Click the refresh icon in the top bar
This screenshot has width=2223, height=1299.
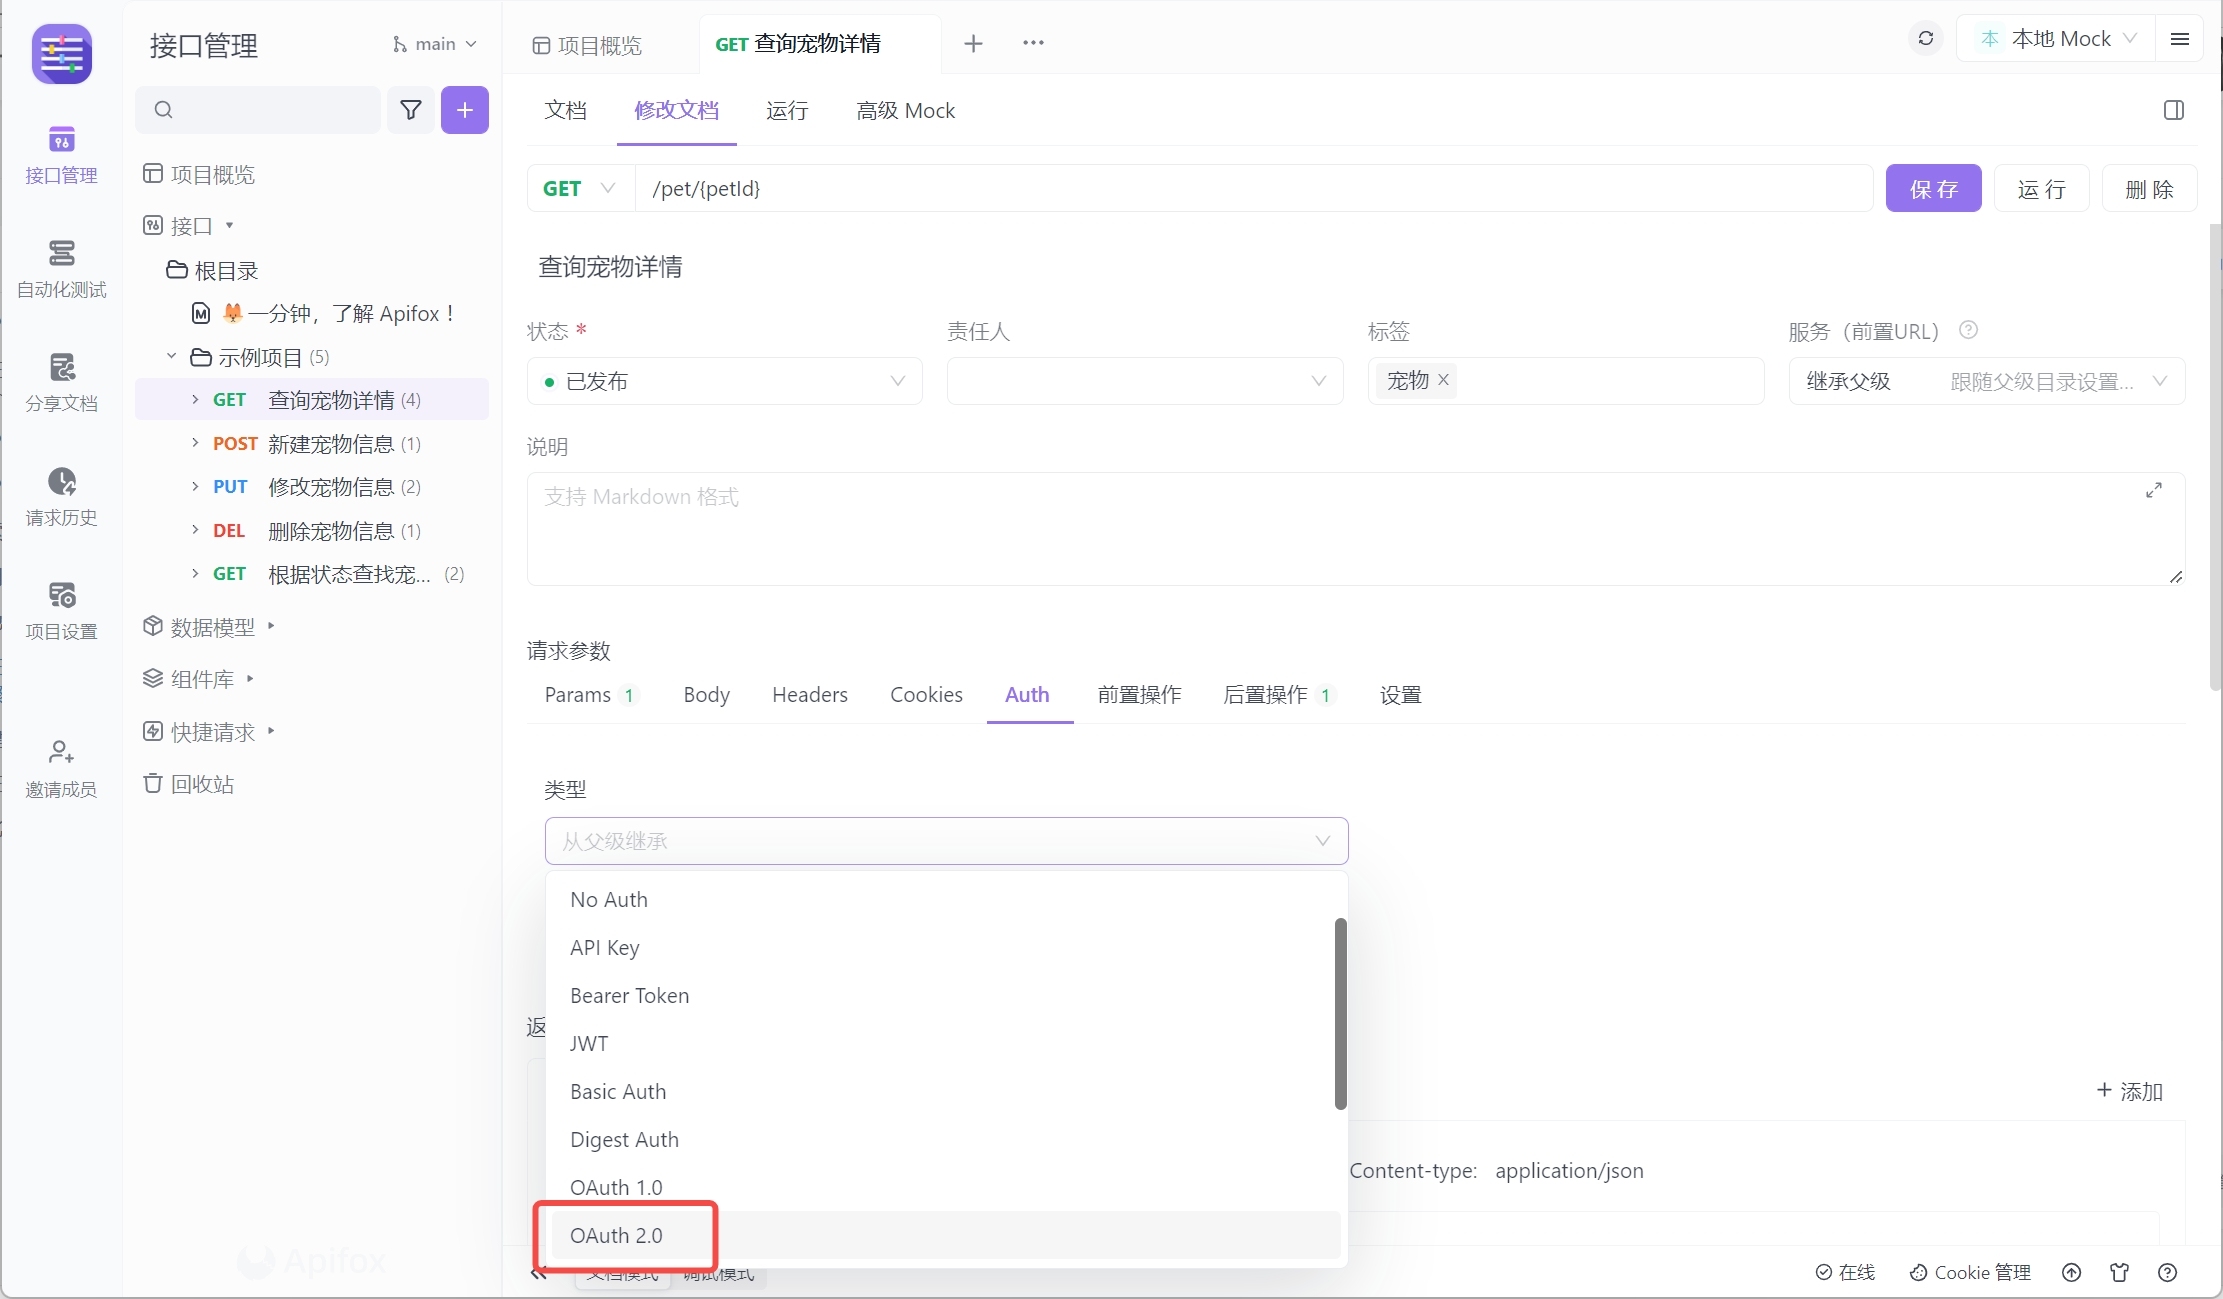click(x=1925, y=38)
